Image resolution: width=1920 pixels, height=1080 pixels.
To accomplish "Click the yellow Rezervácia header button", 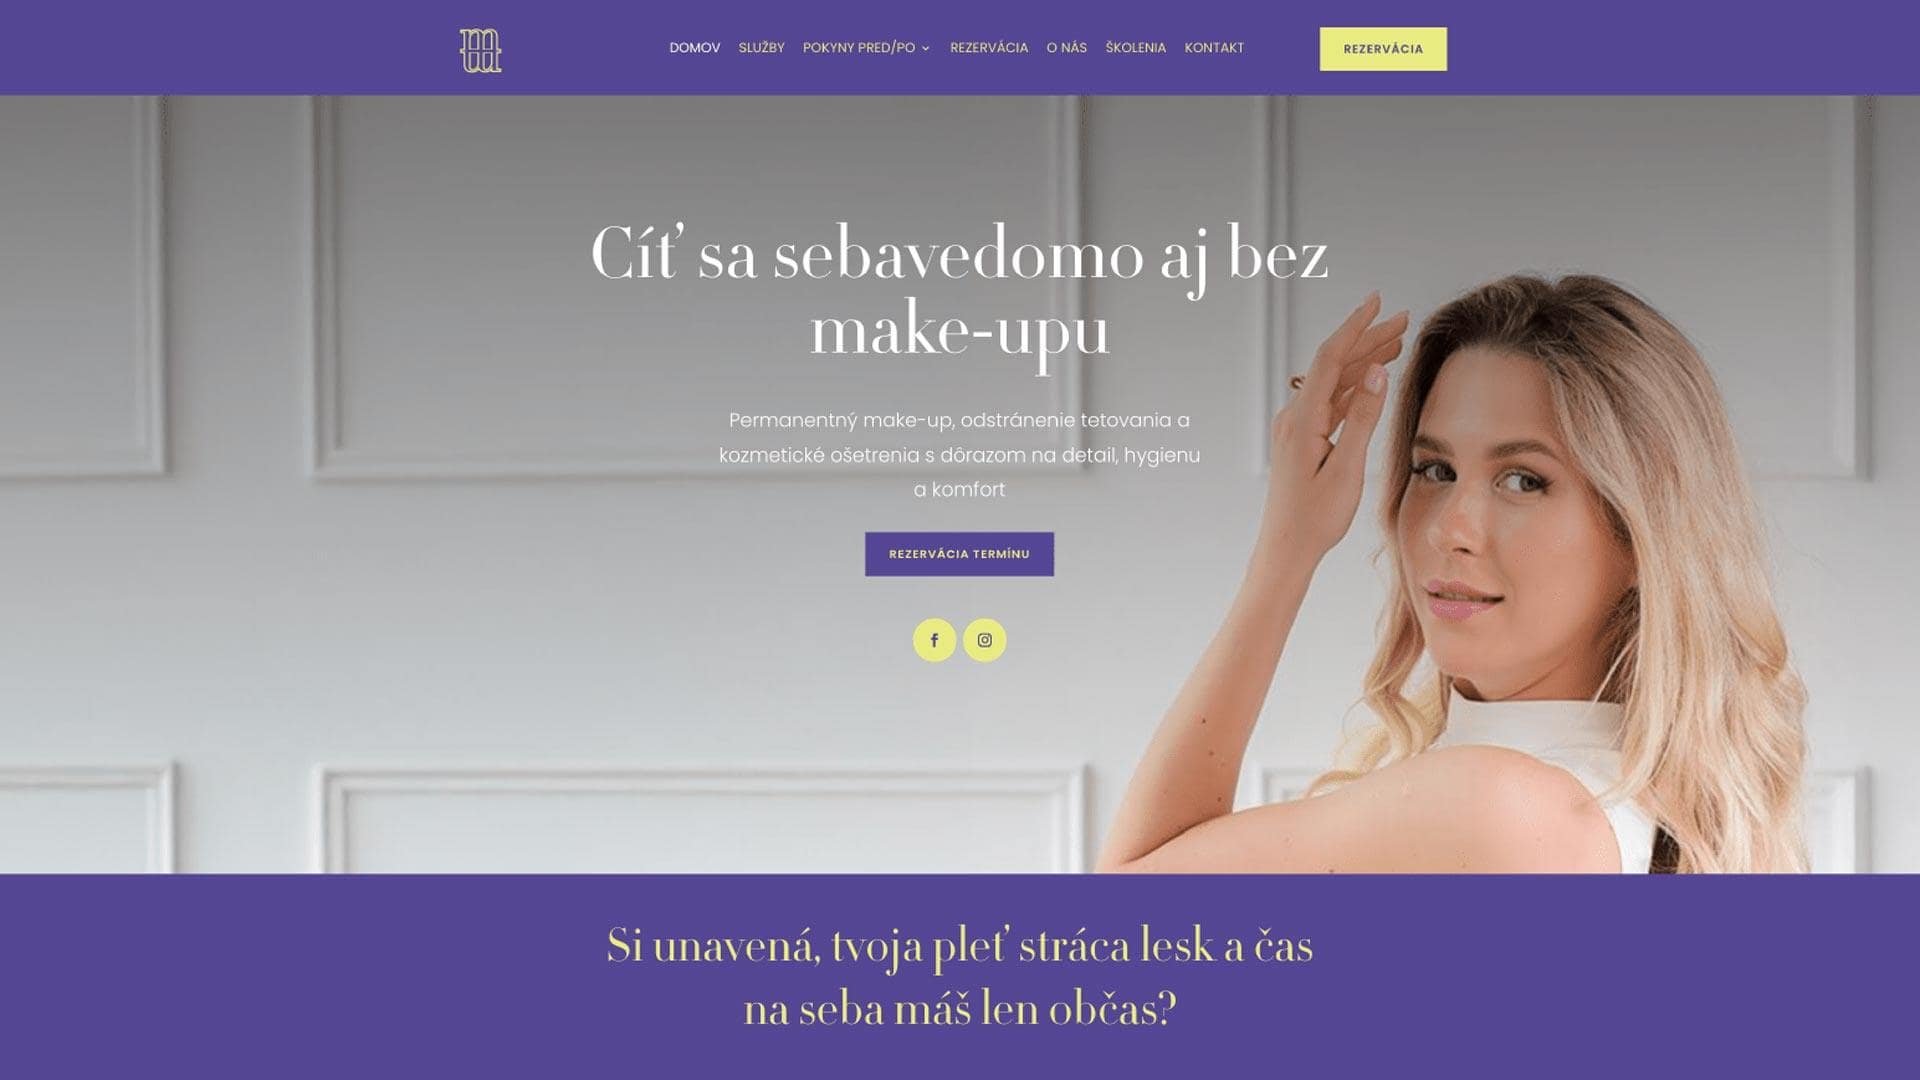I will 1383,49.
